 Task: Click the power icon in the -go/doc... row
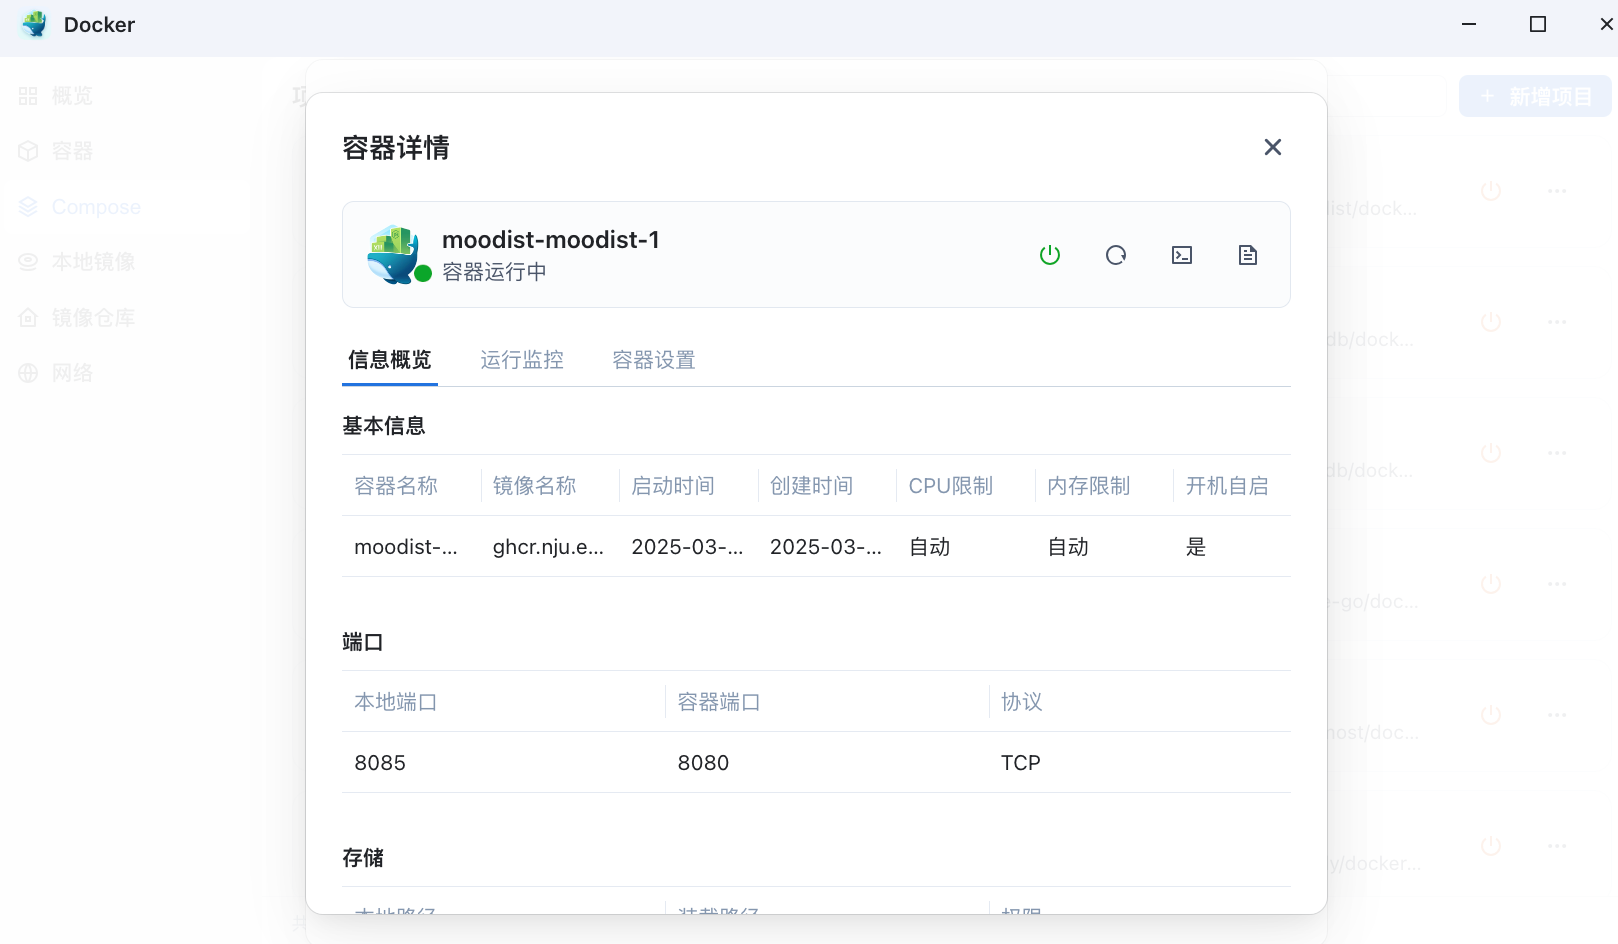(x=1491, y=584)
